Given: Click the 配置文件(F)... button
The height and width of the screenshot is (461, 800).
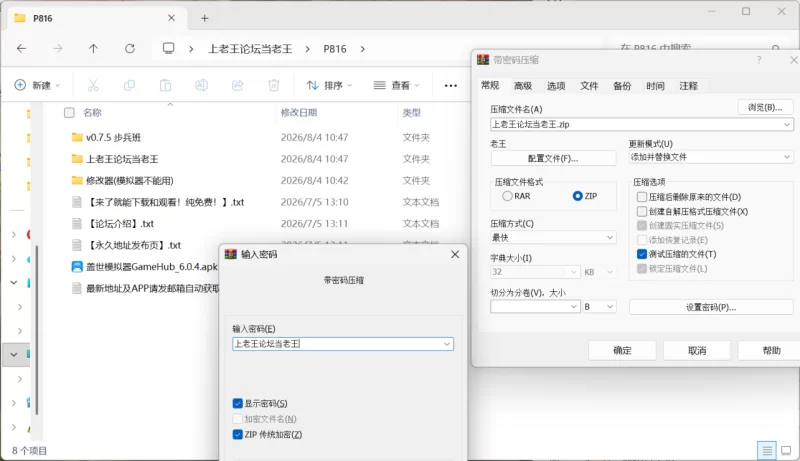Looking at the screenshot, I should click(553, 159).
